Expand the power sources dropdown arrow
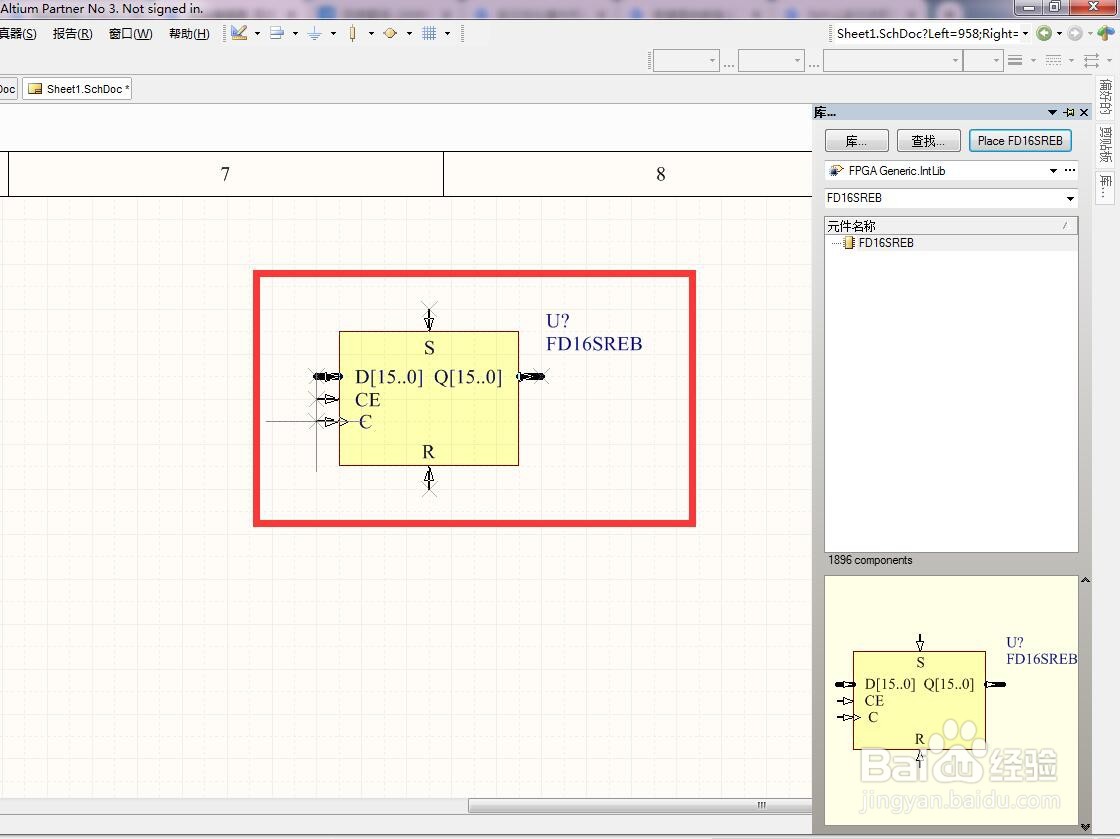Viewport: 1120px width, 839px height. (333, 34)
